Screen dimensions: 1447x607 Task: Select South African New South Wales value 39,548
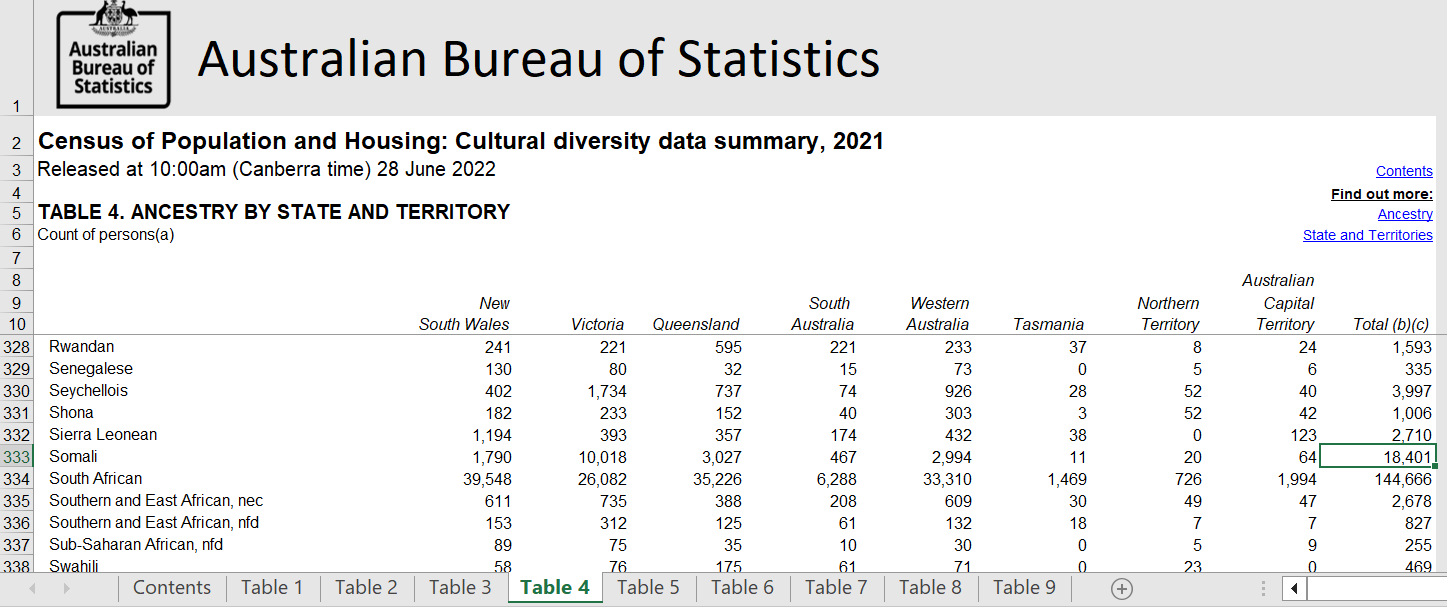pyautogui.click(x=485, y=479)
